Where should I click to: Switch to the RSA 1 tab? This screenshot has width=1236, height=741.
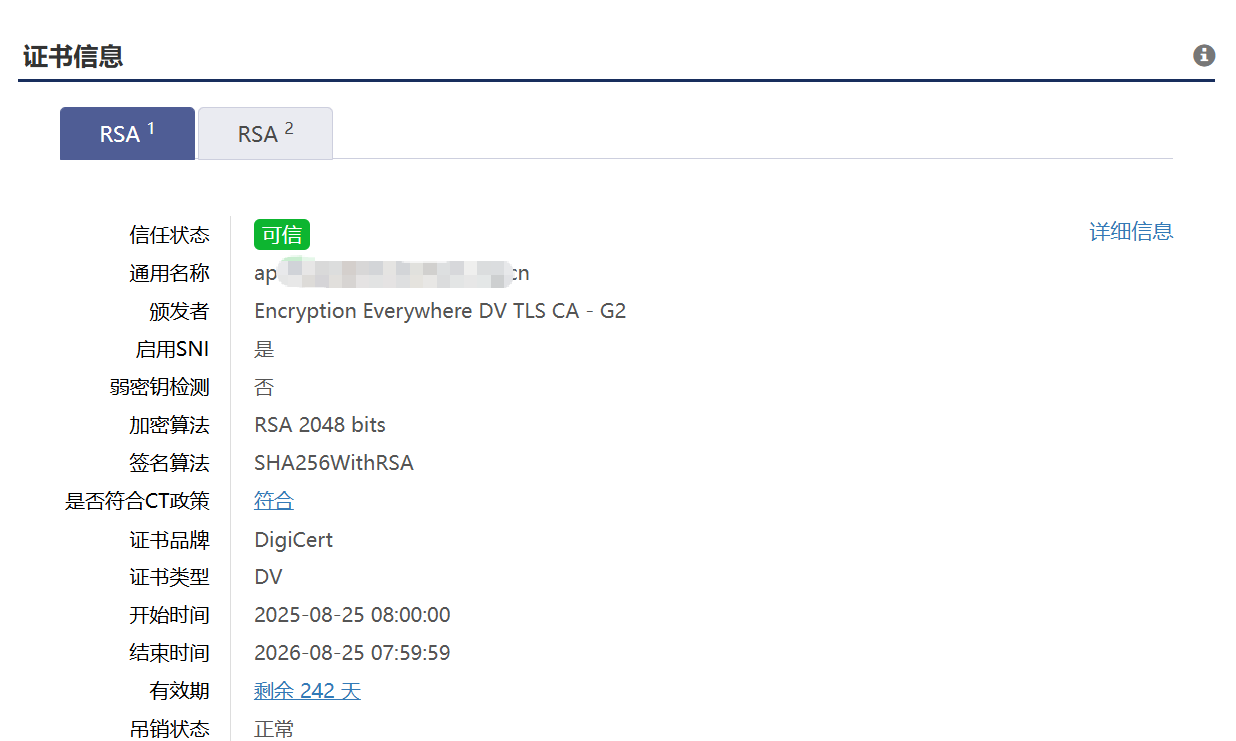(127, 133)
